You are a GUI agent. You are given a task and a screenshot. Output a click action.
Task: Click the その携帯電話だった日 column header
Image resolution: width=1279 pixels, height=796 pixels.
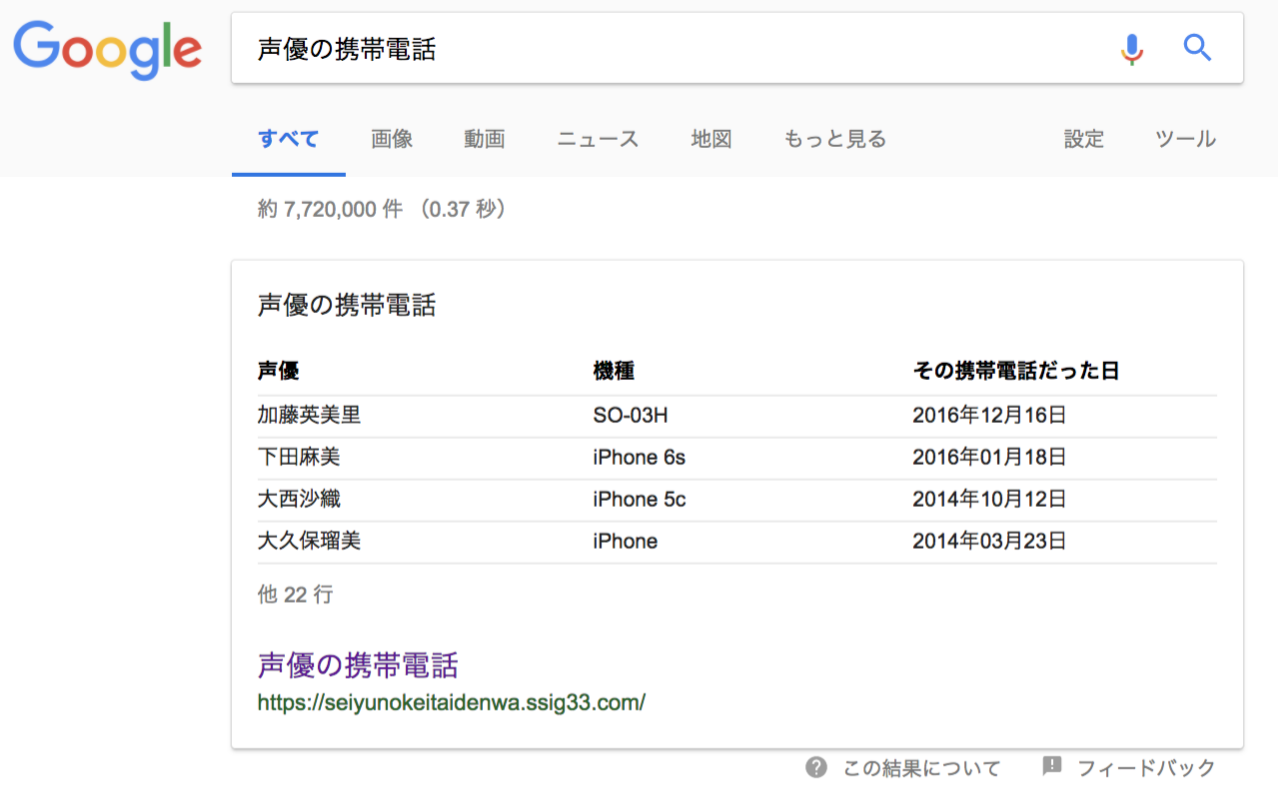pyautogui.click(x=1016, y=371)
